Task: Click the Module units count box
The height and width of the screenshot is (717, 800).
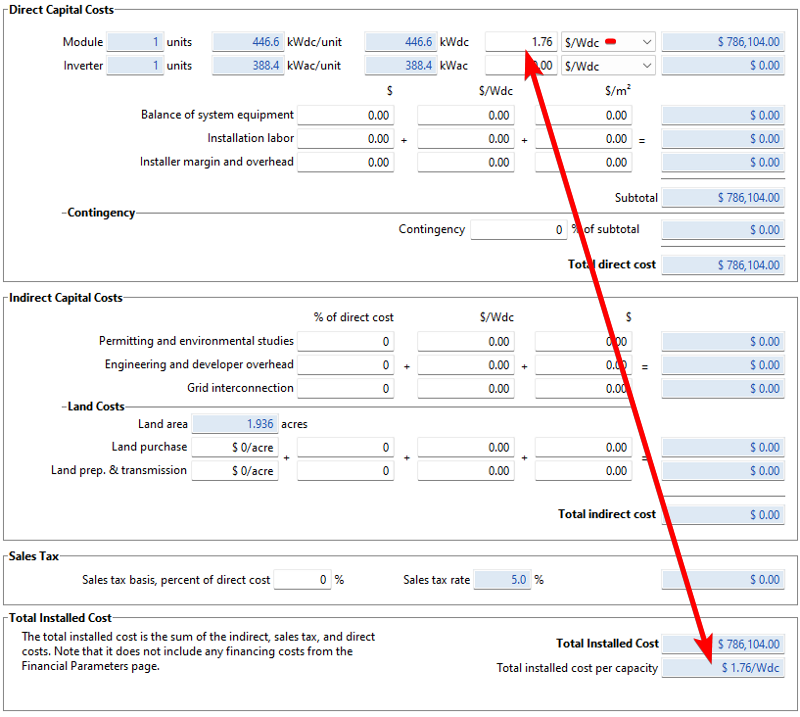Action: coord(135,42)
